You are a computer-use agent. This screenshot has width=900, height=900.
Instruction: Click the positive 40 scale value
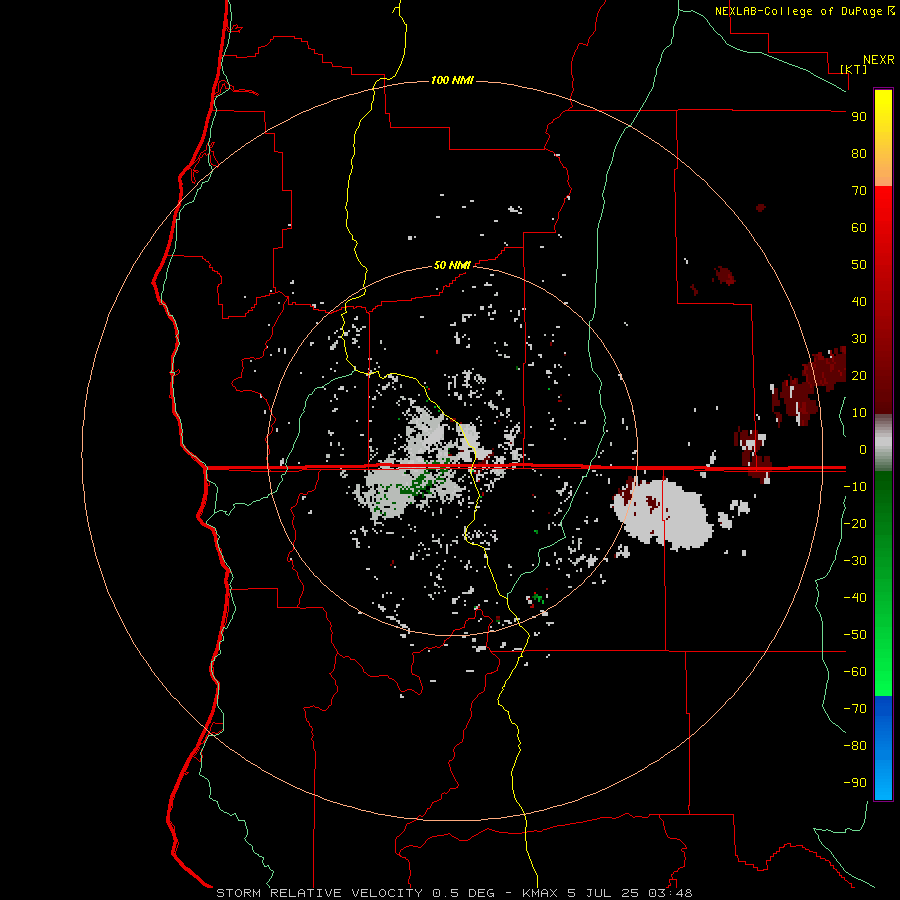pyautogui.click(x=859, y=301)
